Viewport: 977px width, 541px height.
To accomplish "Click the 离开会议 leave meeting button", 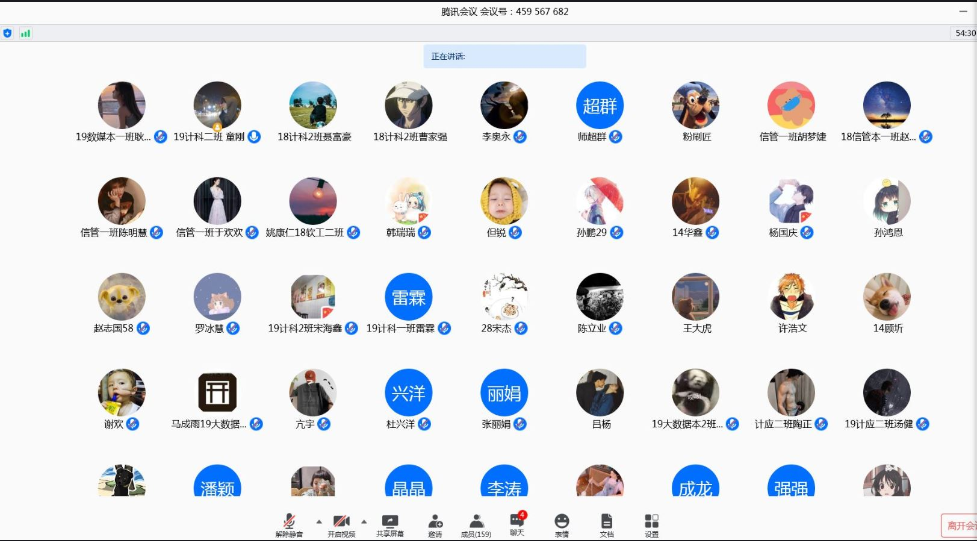I will [x=958, y=525].
